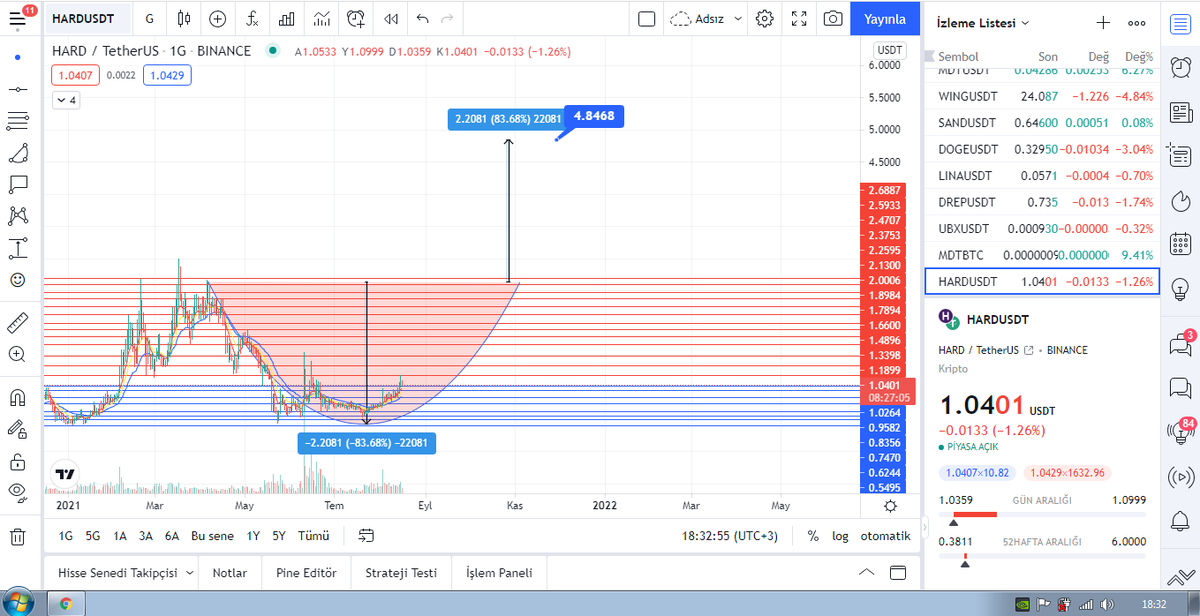The width and height of the screenshot is (1200, 616).
Task: Open the go to date calendar icon
Action: 366,536
